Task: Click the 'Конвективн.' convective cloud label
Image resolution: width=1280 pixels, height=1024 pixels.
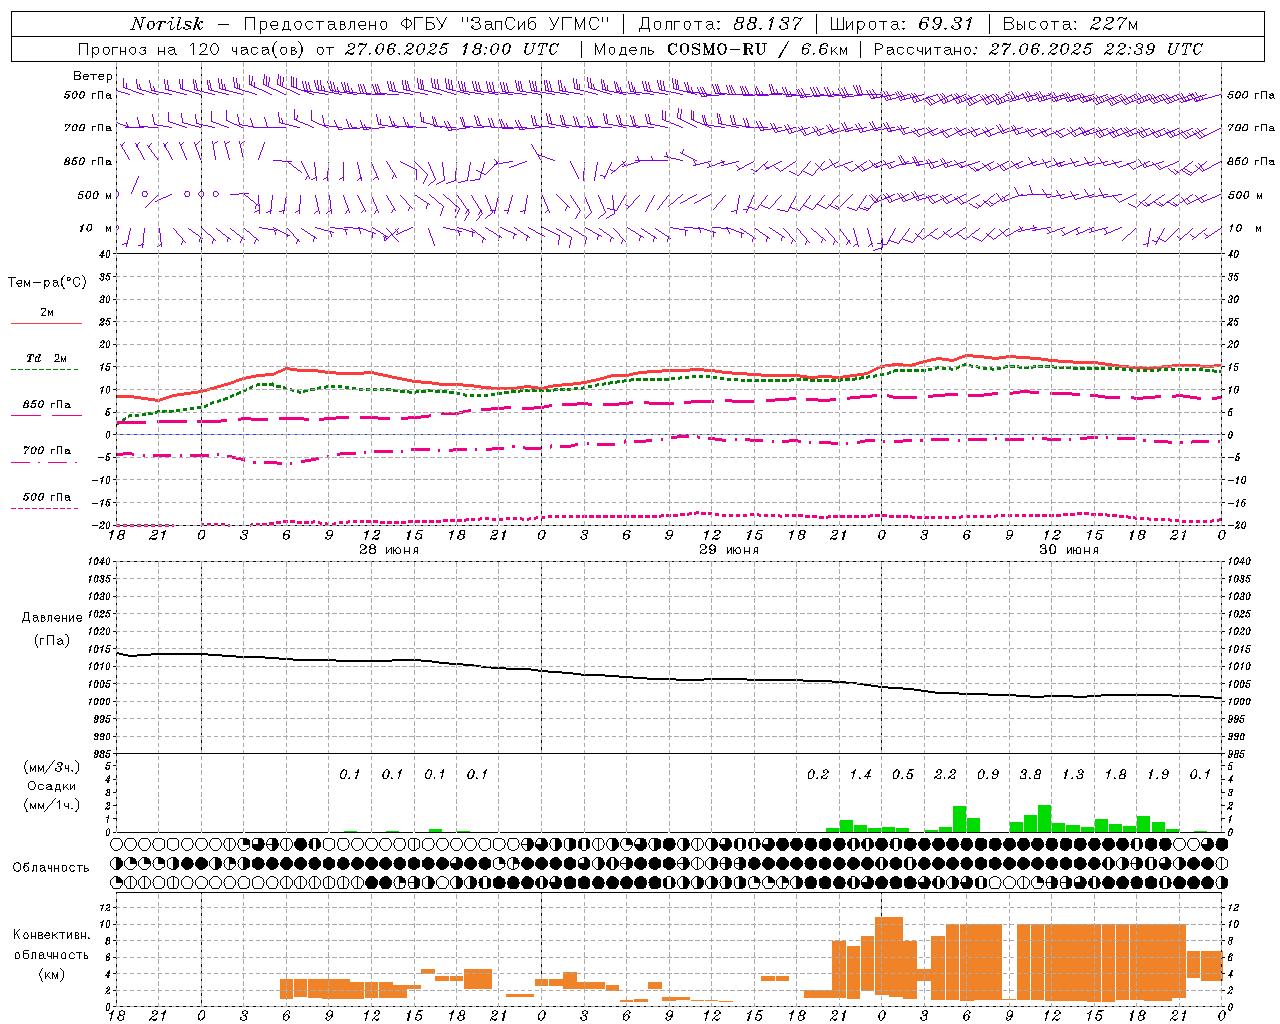Action: pyautogui.click(x=52, y=935)
